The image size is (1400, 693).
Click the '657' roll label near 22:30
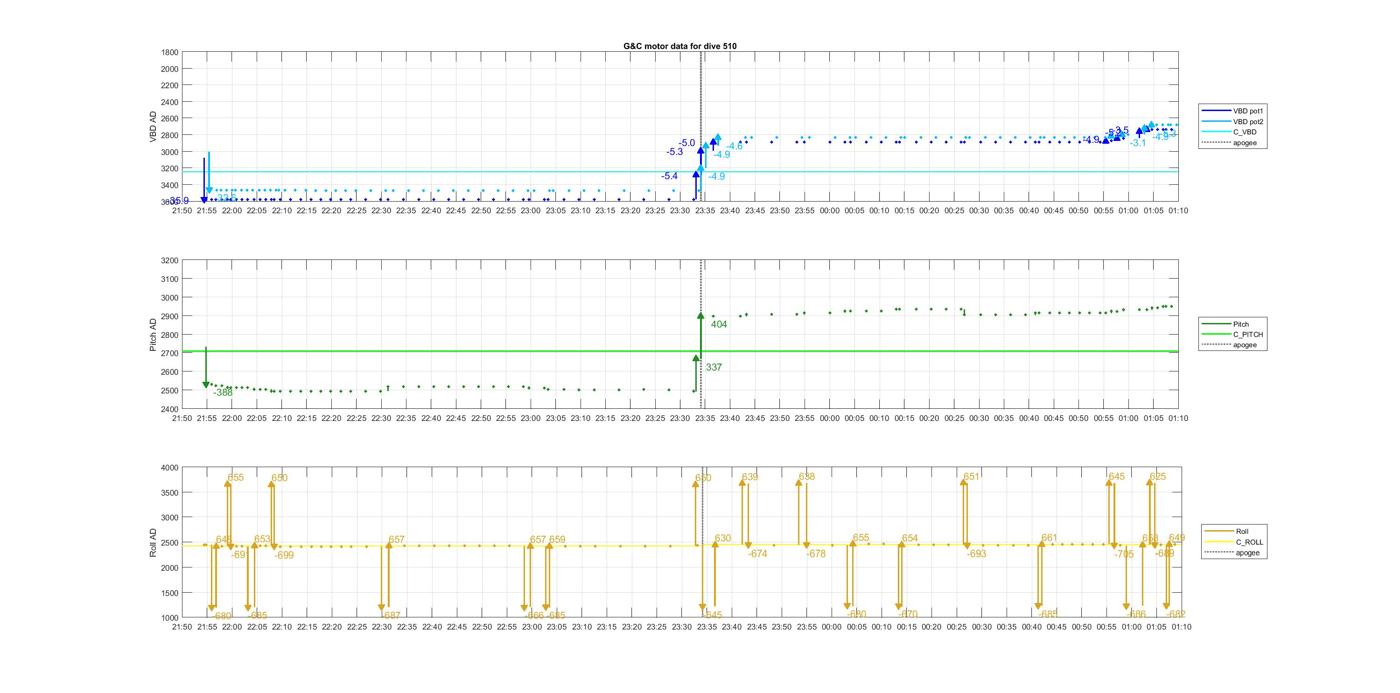point(396,540)
